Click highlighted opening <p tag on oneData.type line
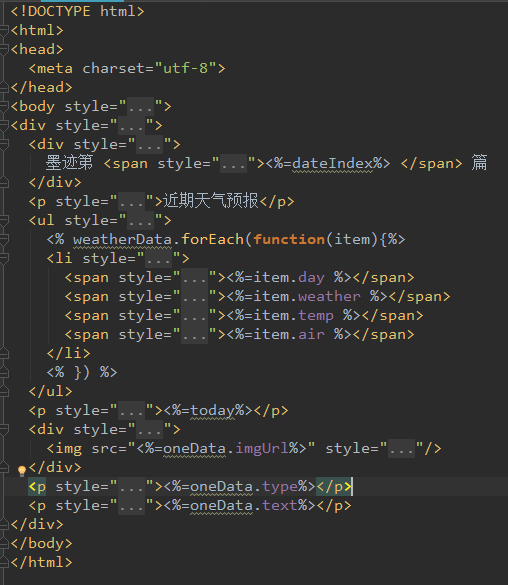The image size is (508, 585). pos(37,487)
